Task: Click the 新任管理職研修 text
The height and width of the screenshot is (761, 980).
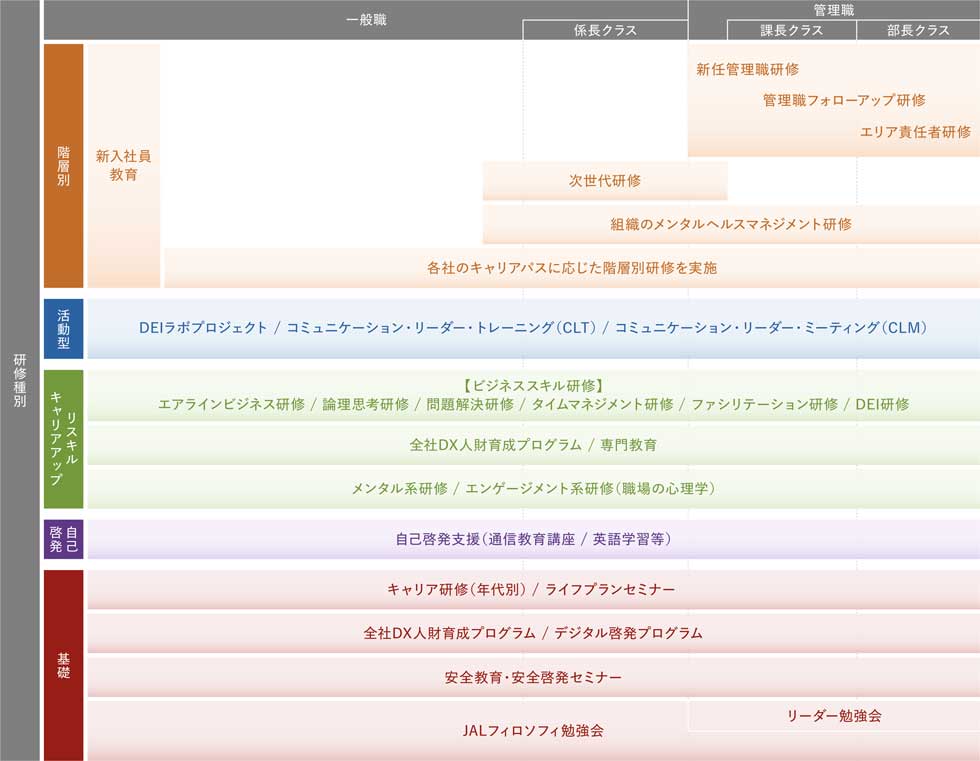Action: [x=748, y=69]
